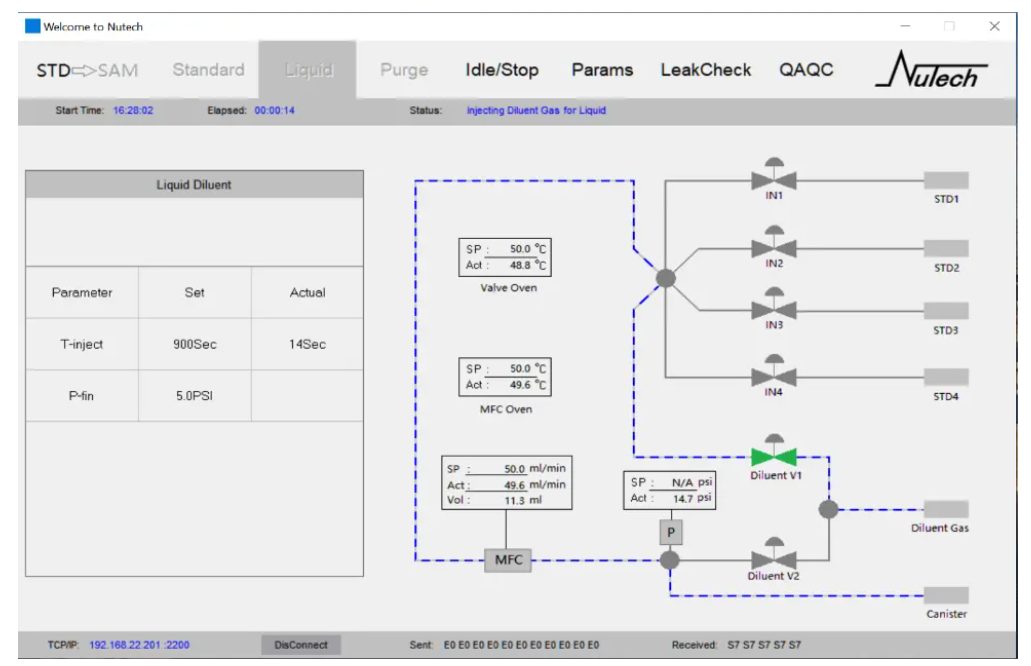Click the T-inject actual value 14Sec
The width and height of the screenshot is (1031, 666).
tap(307, 344)
